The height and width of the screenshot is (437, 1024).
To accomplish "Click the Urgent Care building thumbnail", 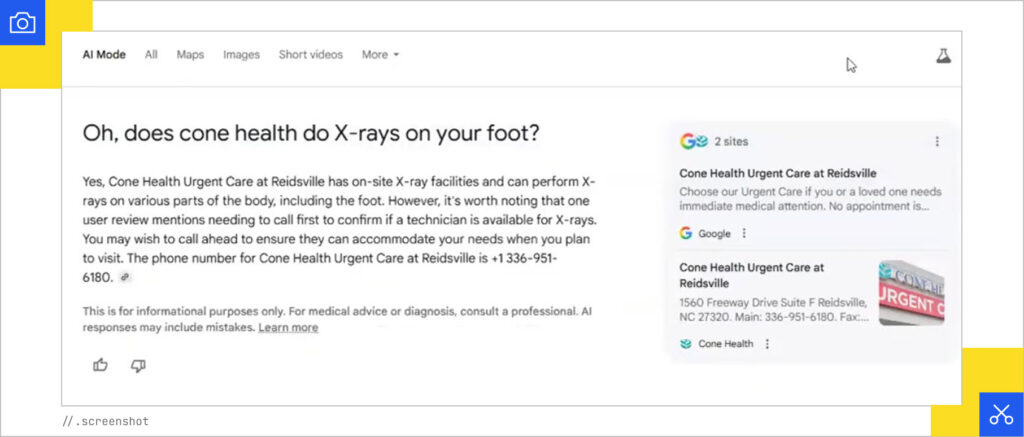I will coord(911,293).
